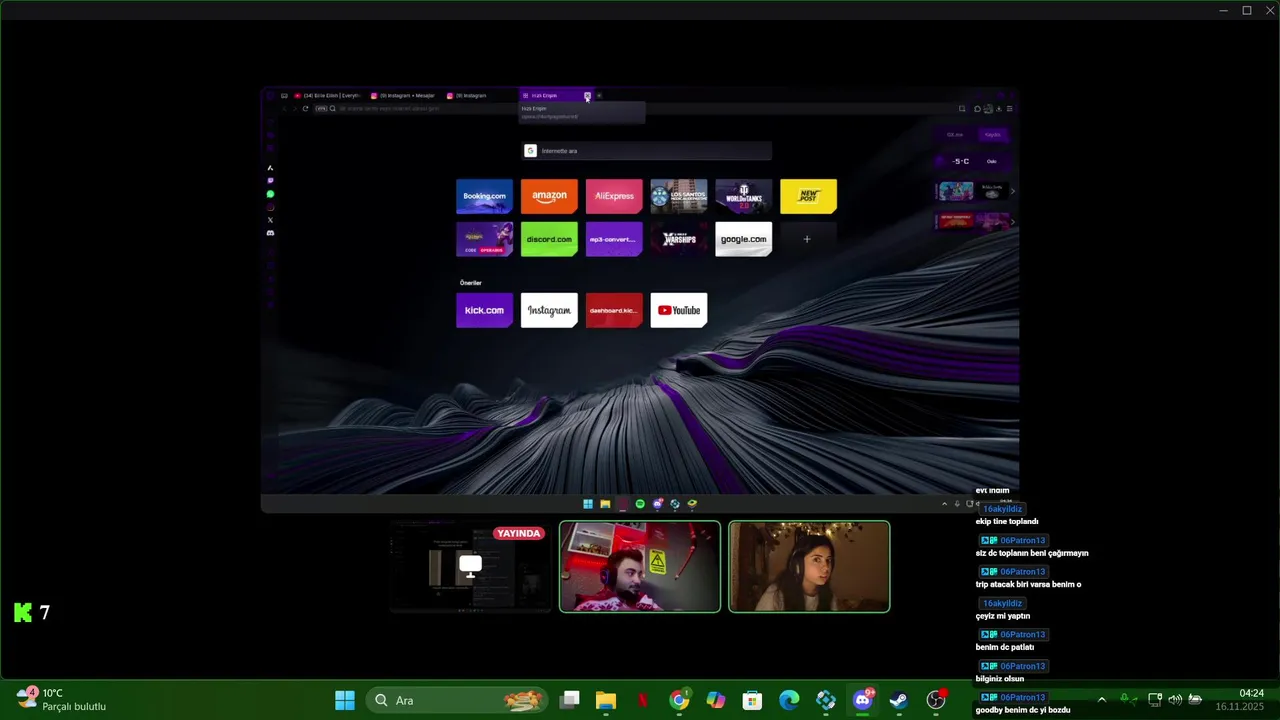Open the mp3-convert speed dial tile

click(x=614, y=239)
